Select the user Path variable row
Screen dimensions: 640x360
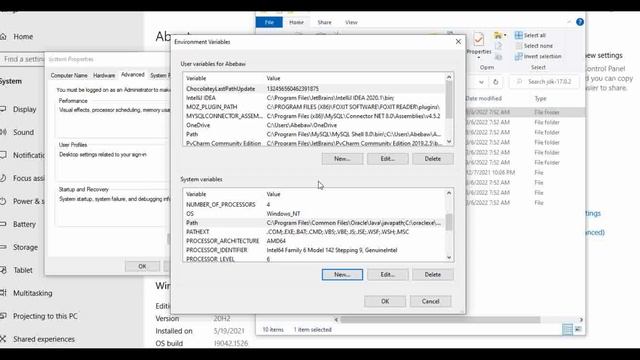point(314,134)
